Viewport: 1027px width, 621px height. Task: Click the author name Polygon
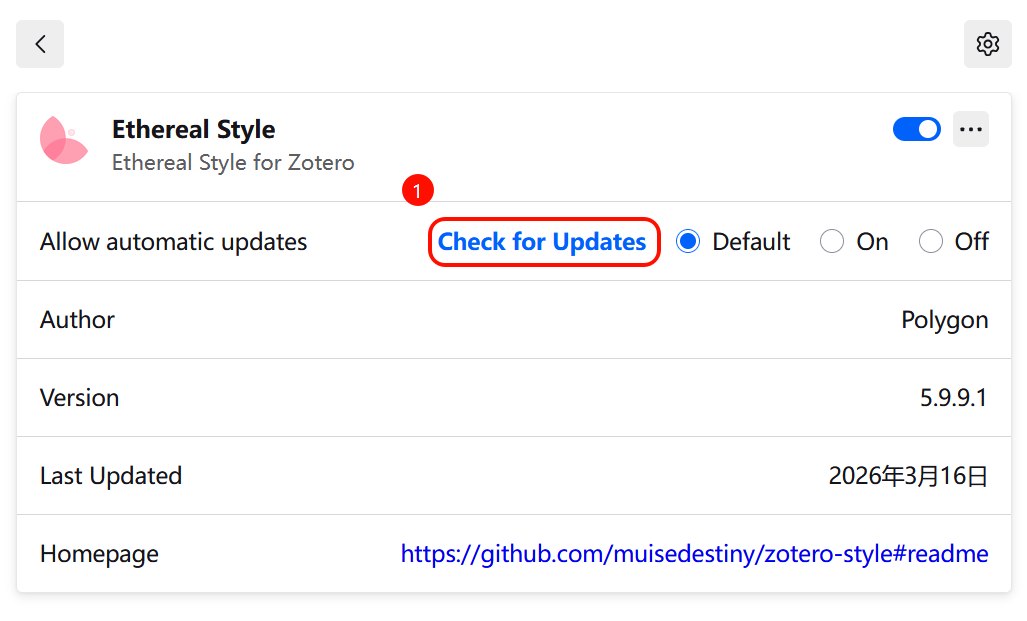coord(944,320)
